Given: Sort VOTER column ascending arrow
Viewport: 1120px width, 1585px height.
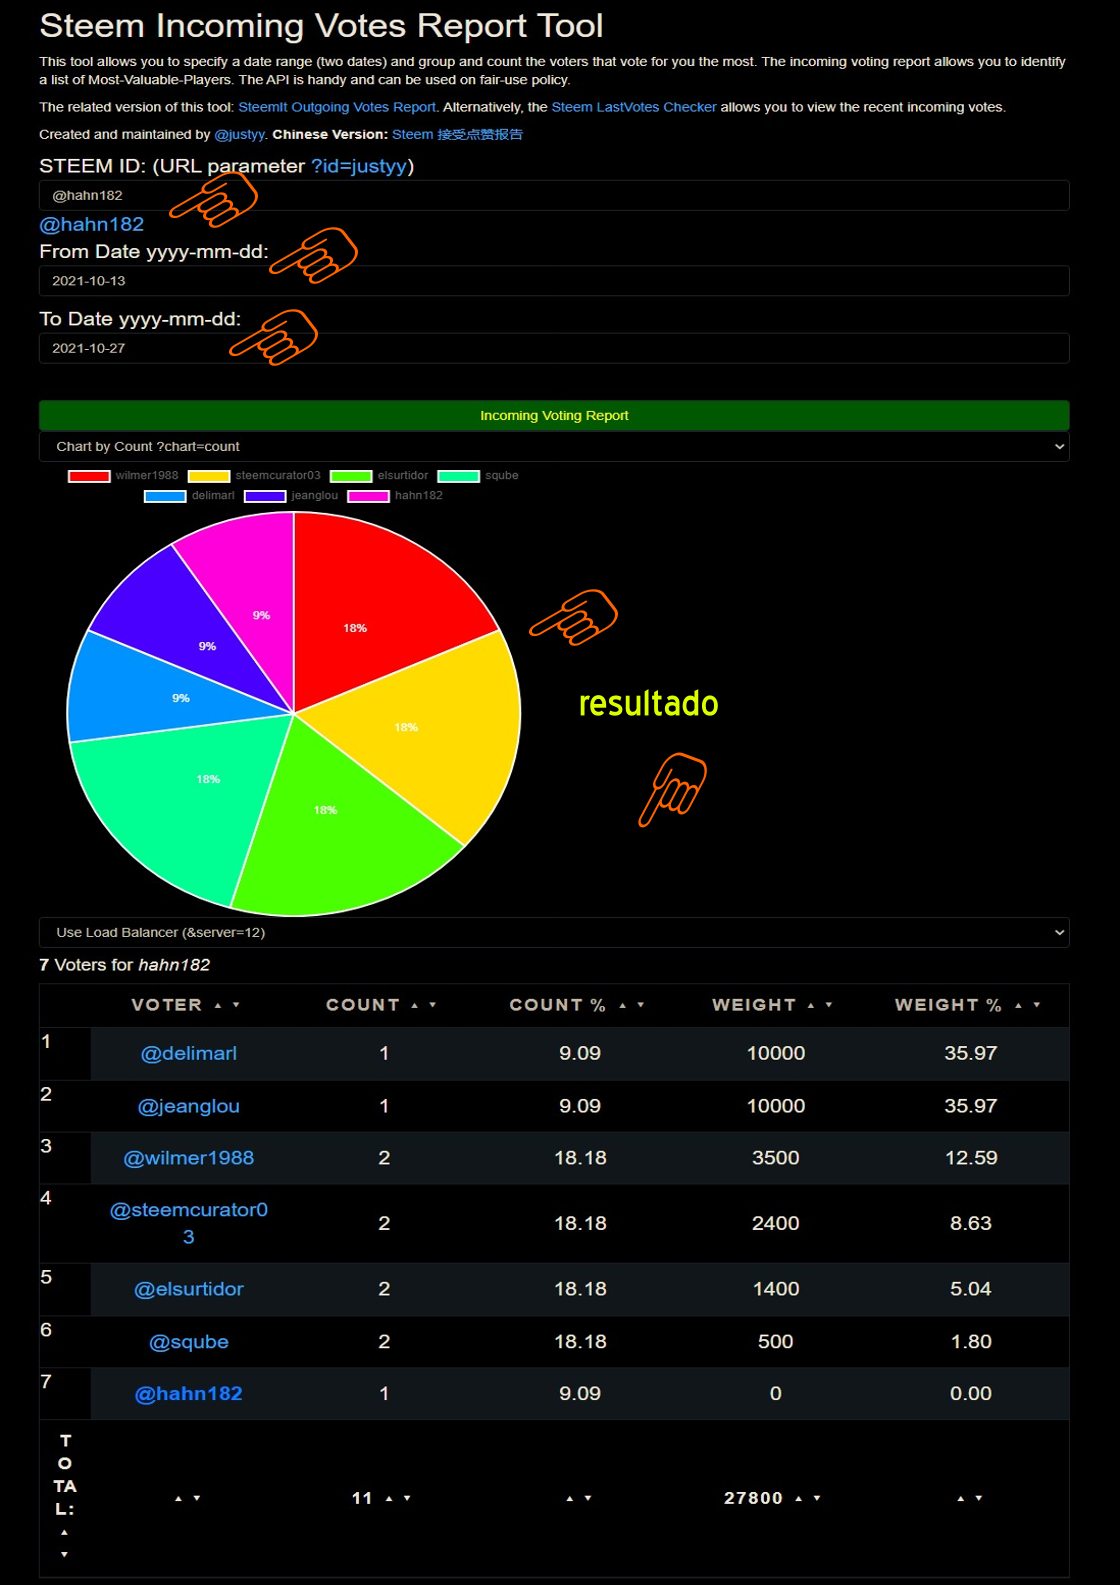Looking at the screenshot, I should click(218, 1005).
